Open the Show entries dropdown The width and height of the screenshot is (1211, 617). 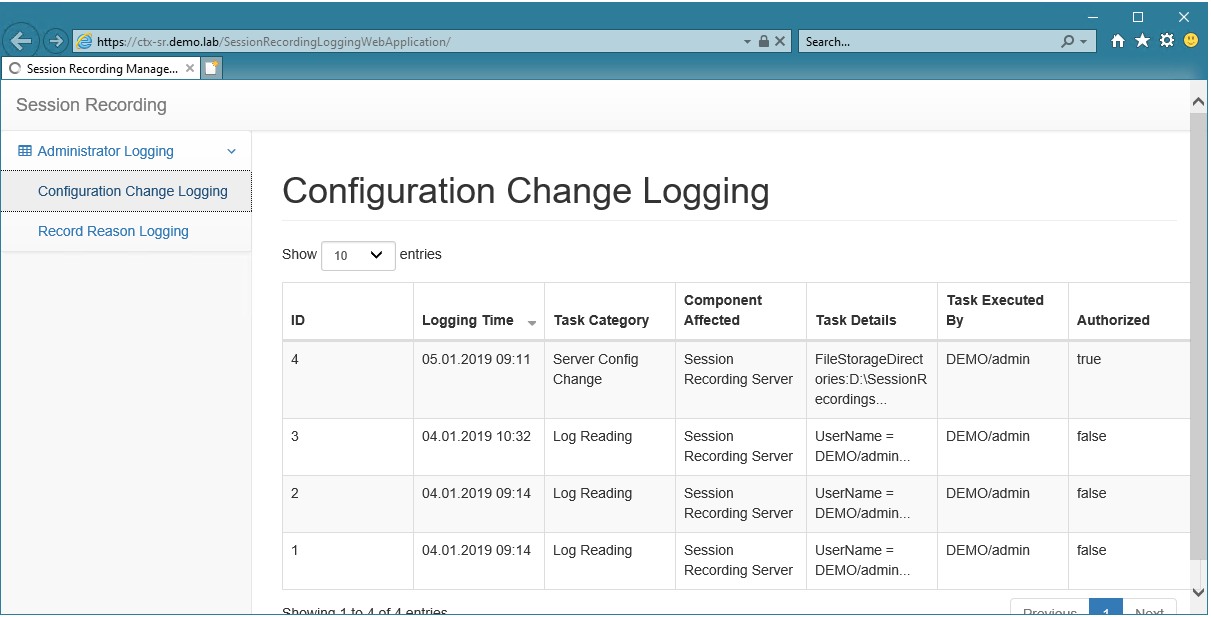point(357,256)
